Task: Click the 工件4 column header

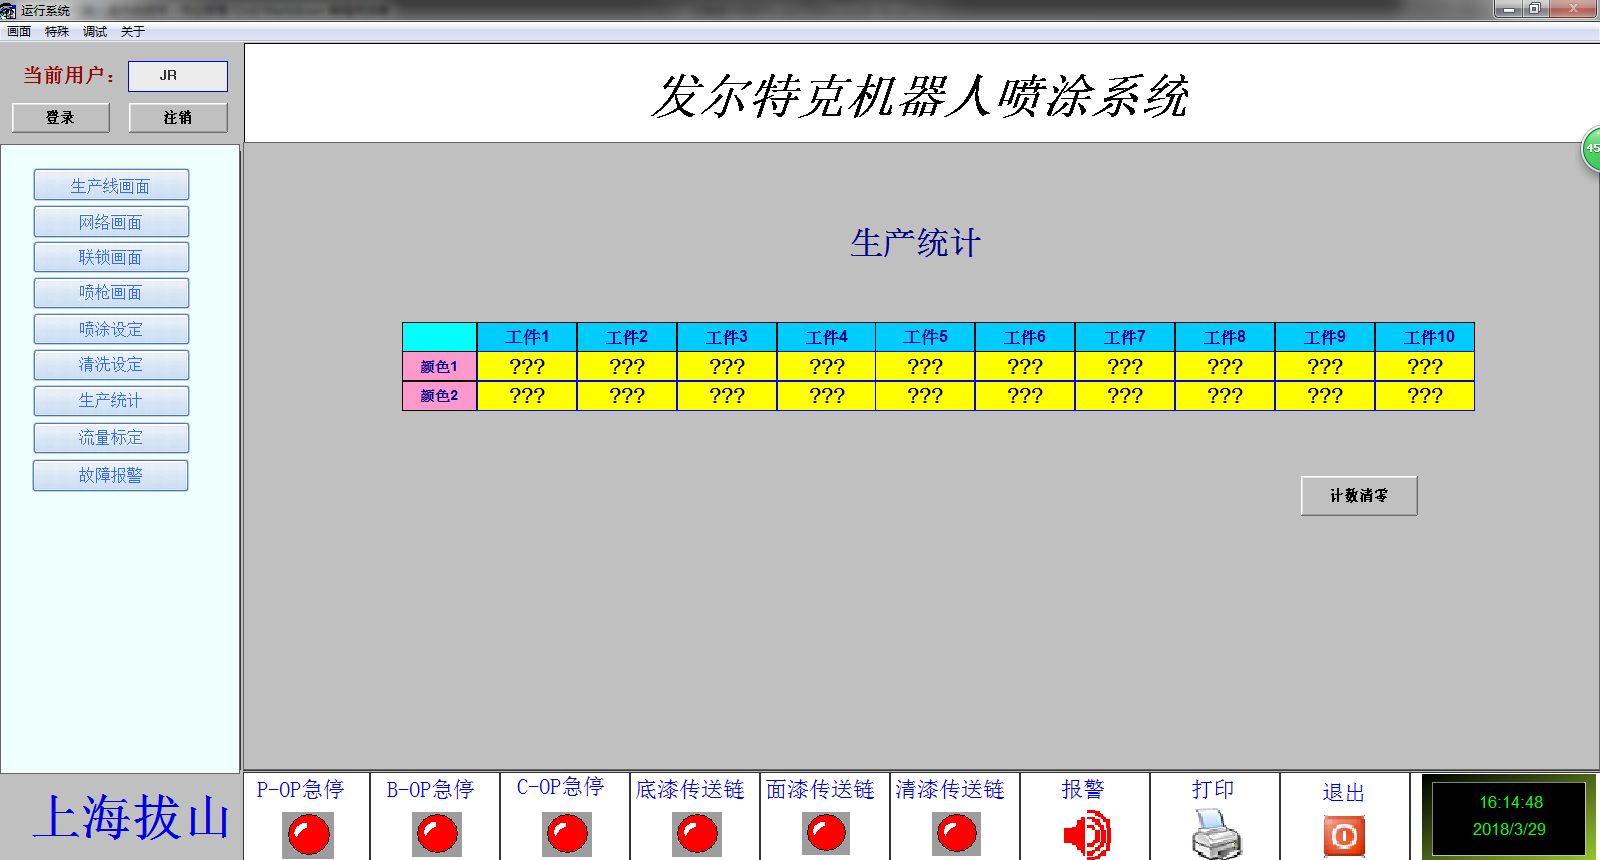Action: tap(826, 337)
